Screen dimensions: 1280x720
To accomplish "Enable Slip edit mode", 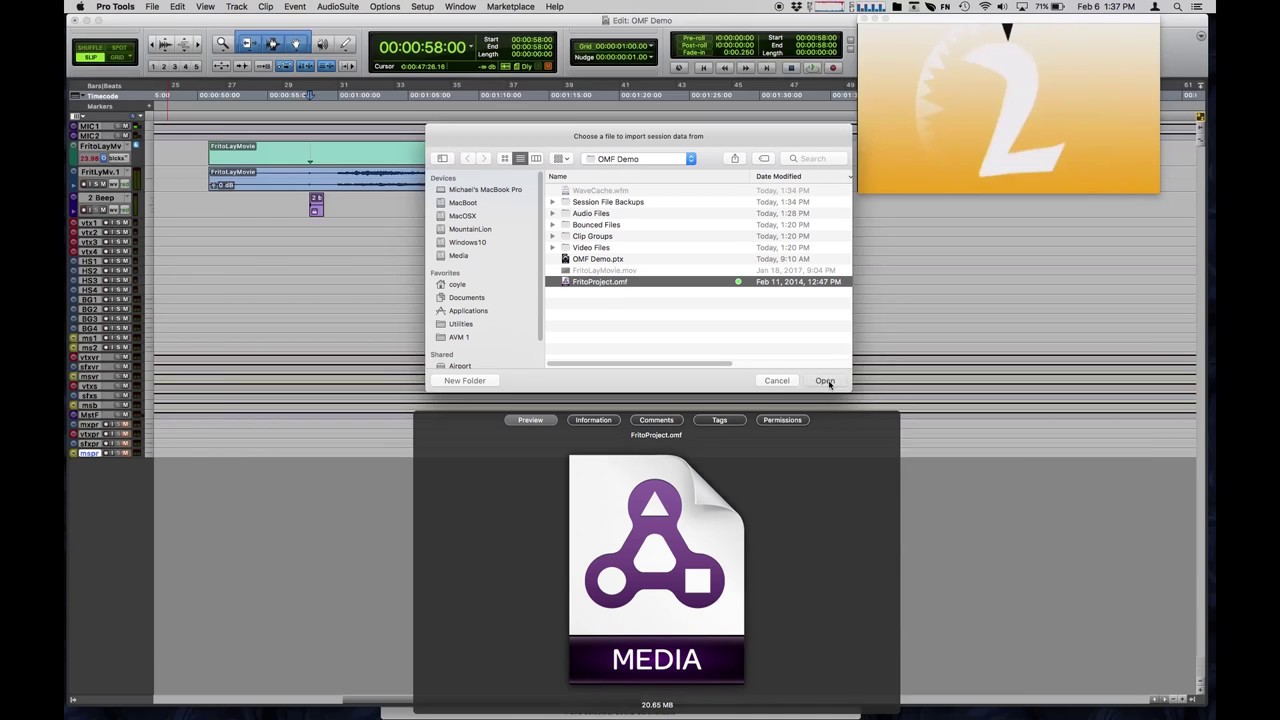I will pyautogui.click(x=90, y=57).
